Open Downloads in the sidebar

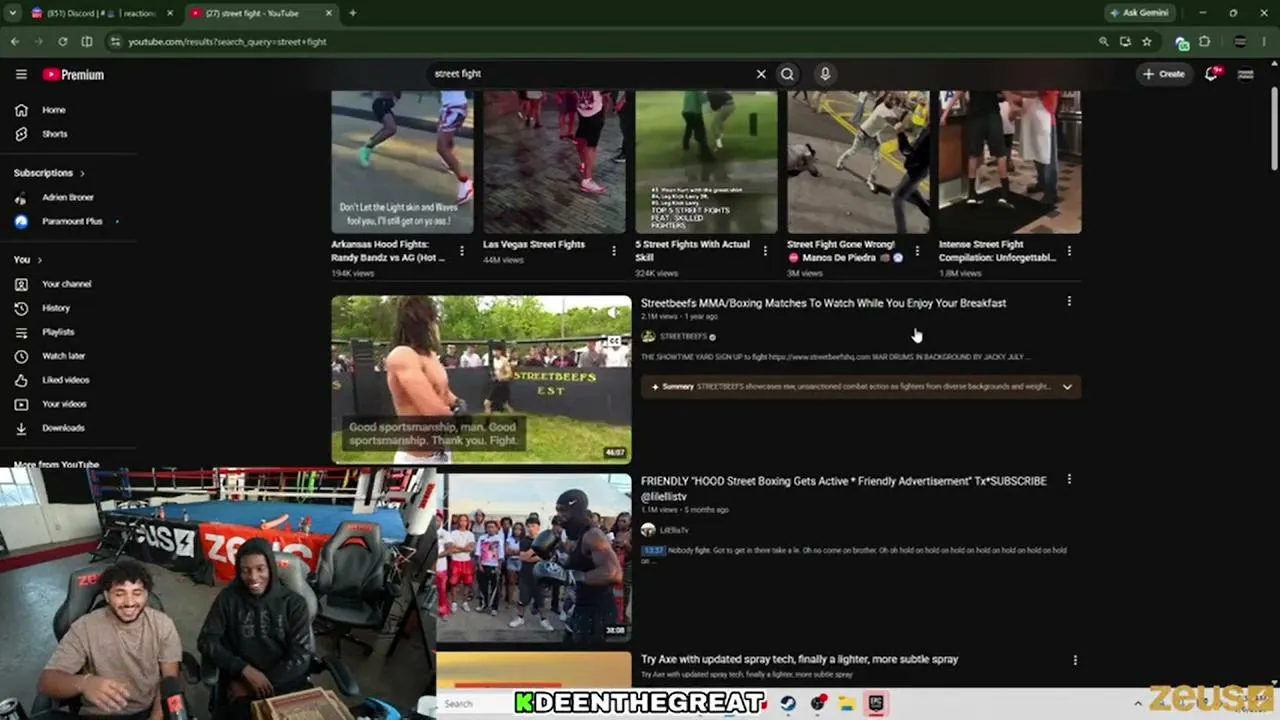[63, 428]
